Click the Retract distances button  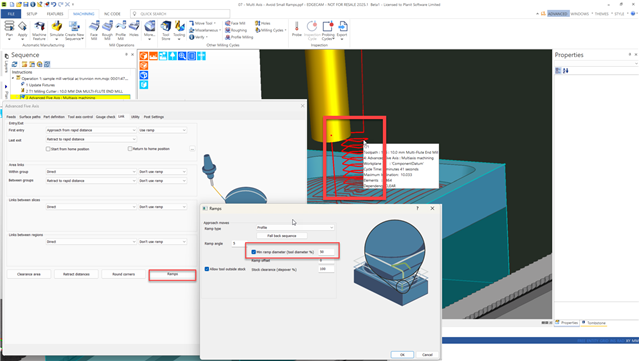tap(76, 274)
